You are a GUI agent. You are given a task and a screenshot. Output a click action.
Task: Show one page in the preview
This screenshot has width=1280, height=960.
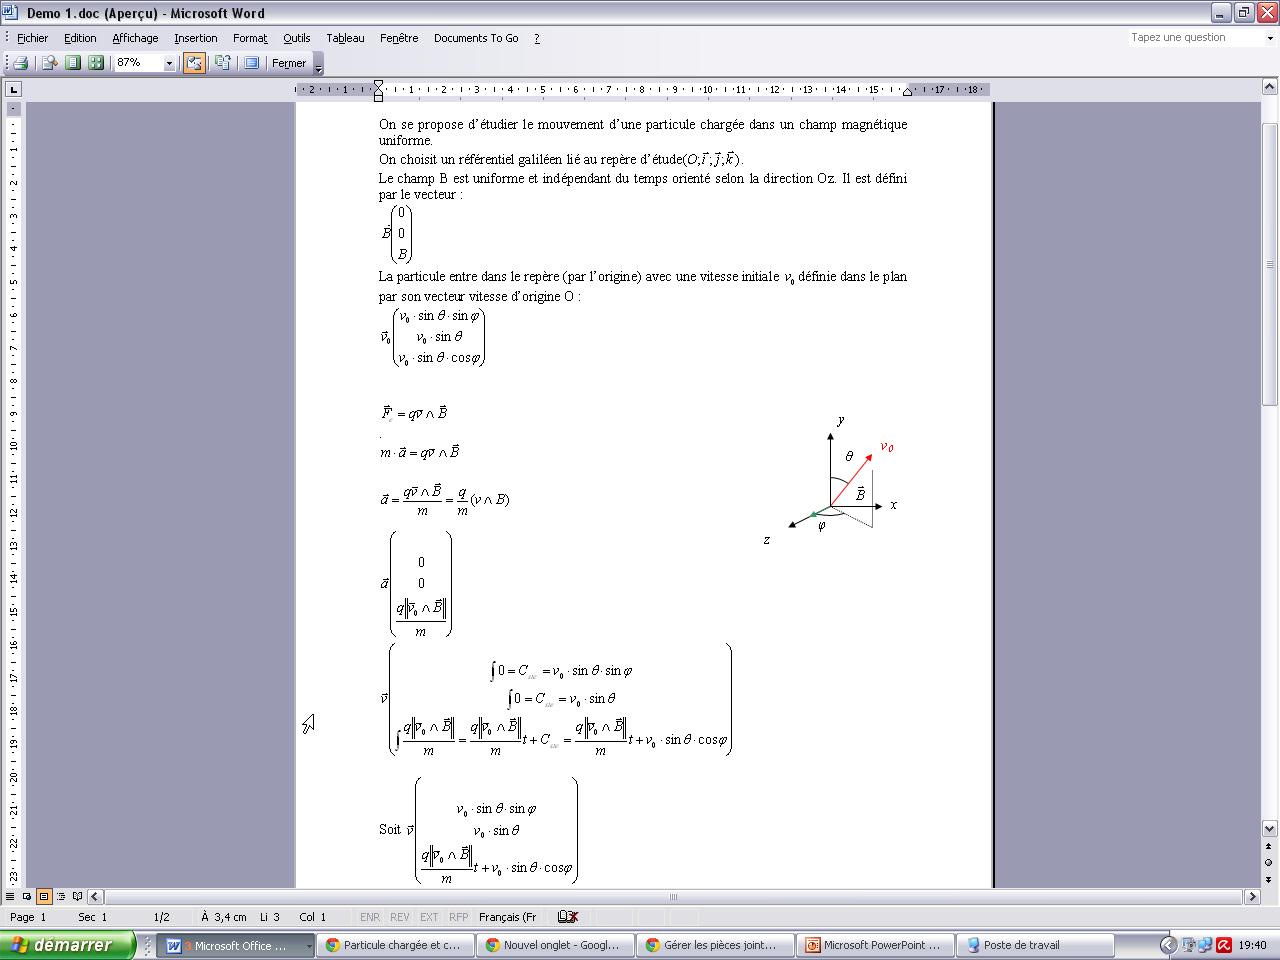pos(73,63)
